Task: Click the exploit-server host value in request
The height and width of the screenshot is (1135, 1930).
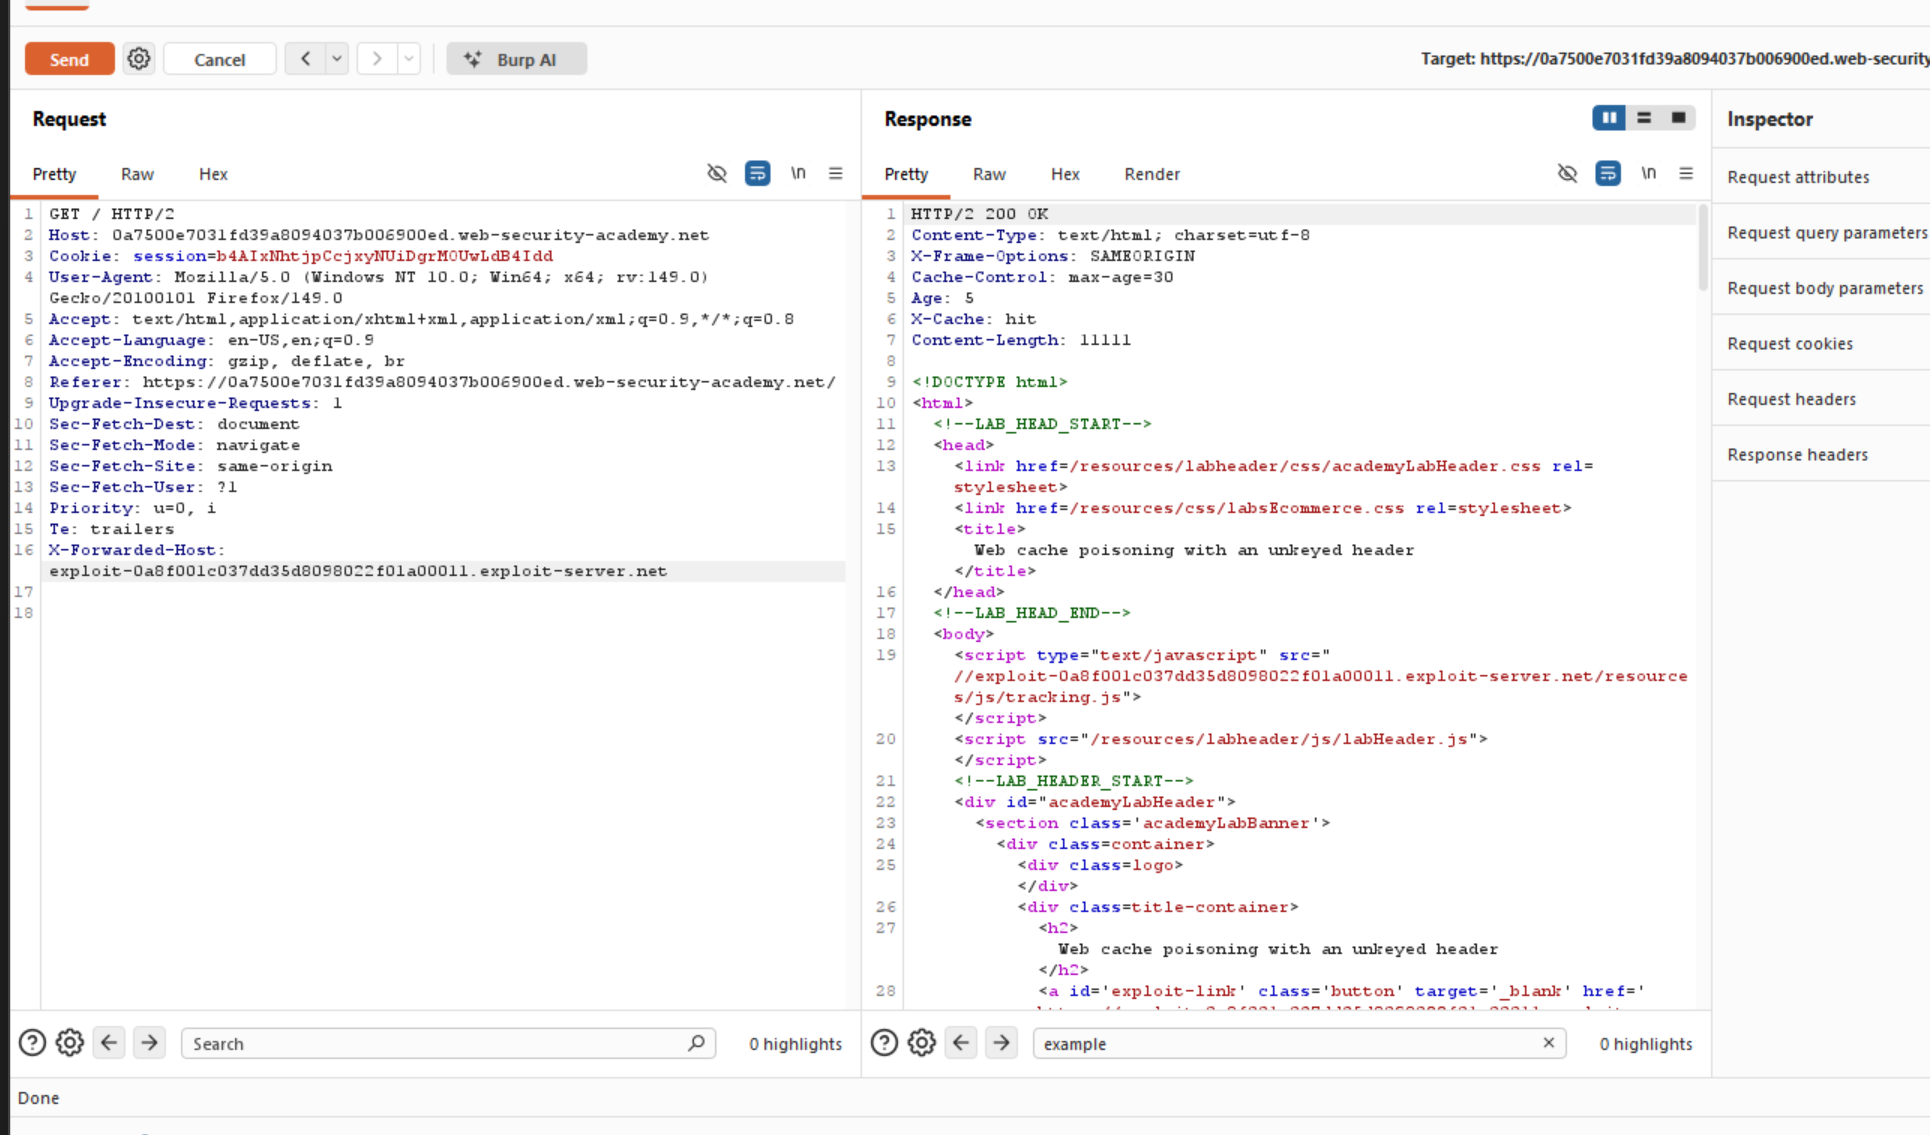Action: click(x=358, y=571)
